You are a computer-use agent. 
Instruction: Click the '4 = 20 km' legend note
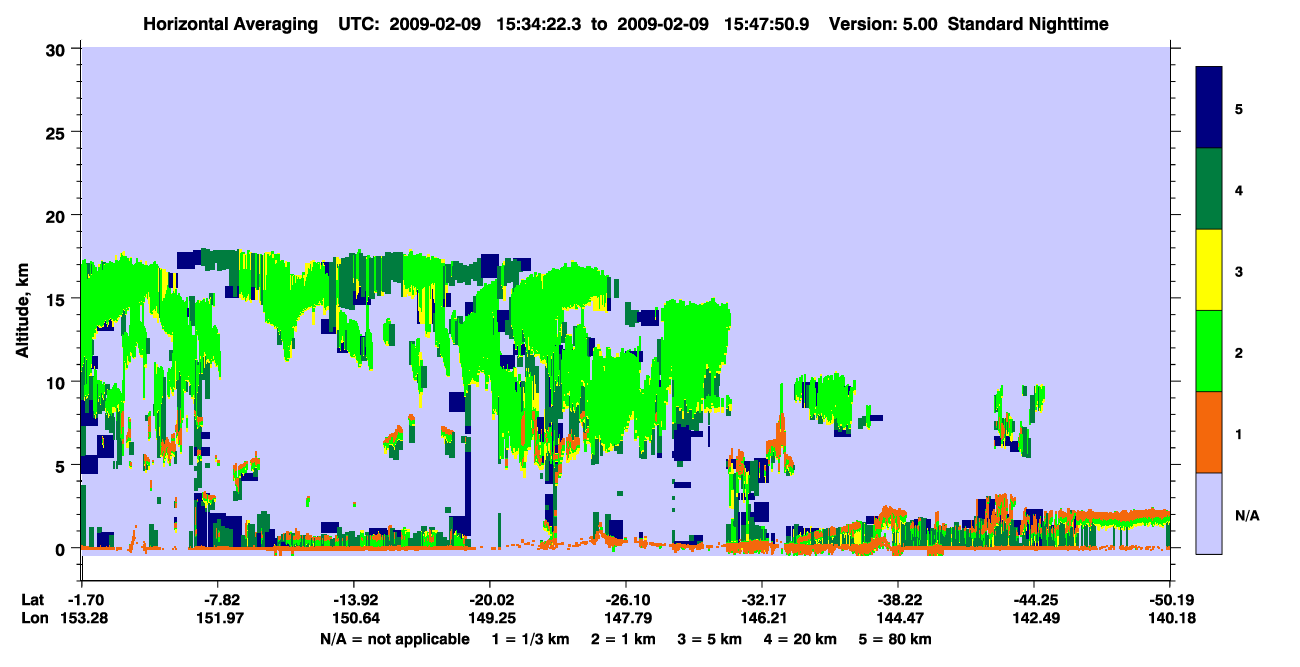(x=799, y=639)
